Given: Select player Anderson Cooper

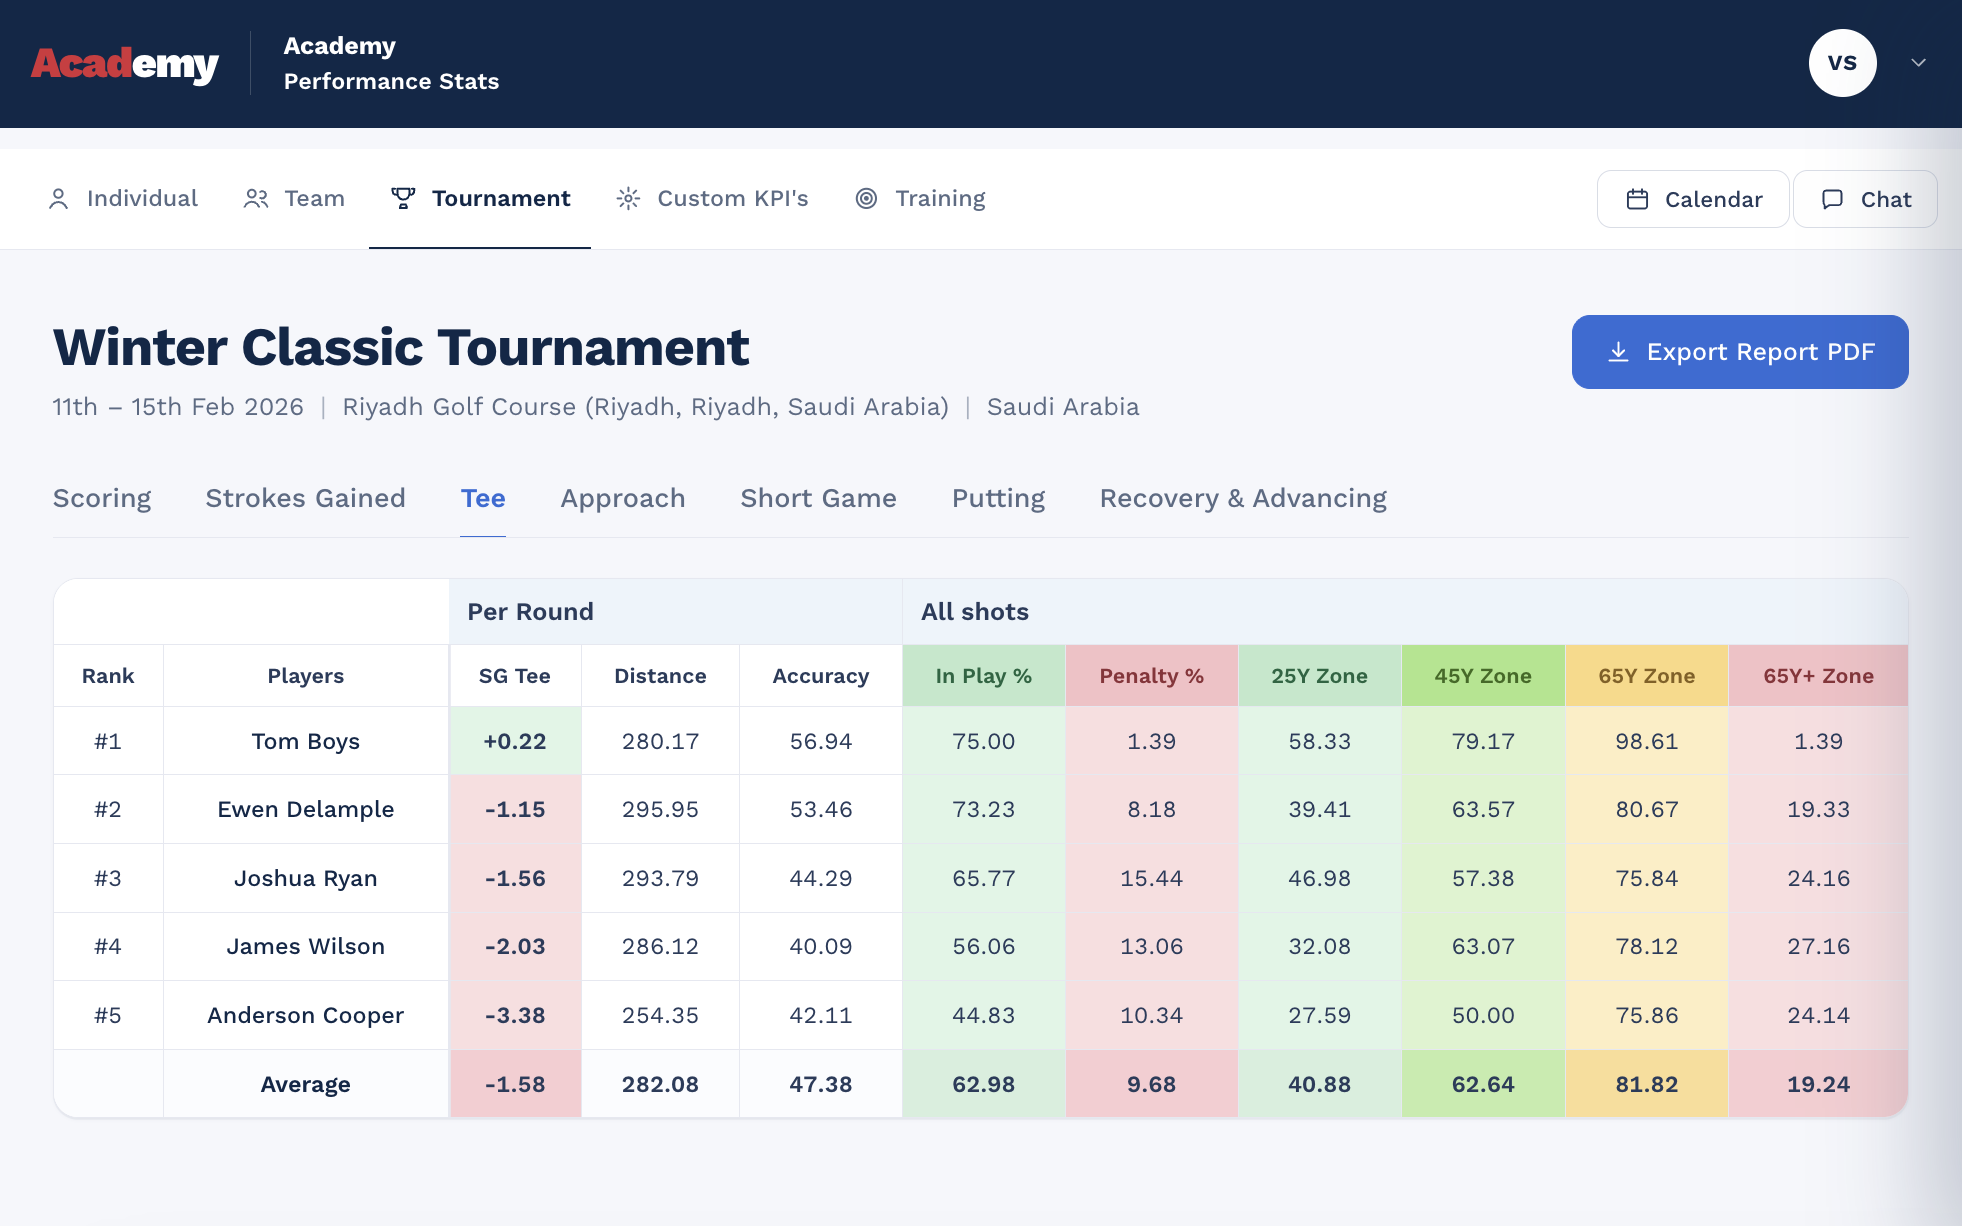Looking at the screenshot, I should (x=306, y=1016).
